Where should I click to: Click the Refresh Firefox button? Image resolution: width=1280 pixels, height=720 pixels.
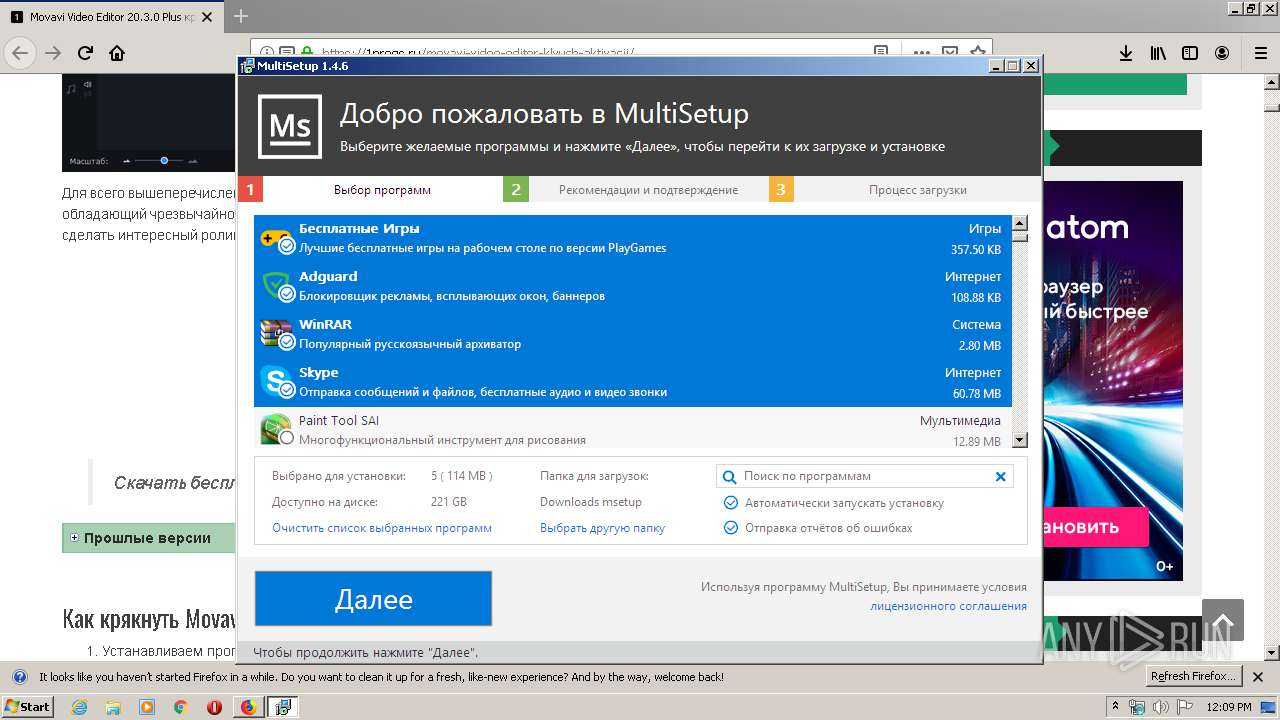(1193, 676)
